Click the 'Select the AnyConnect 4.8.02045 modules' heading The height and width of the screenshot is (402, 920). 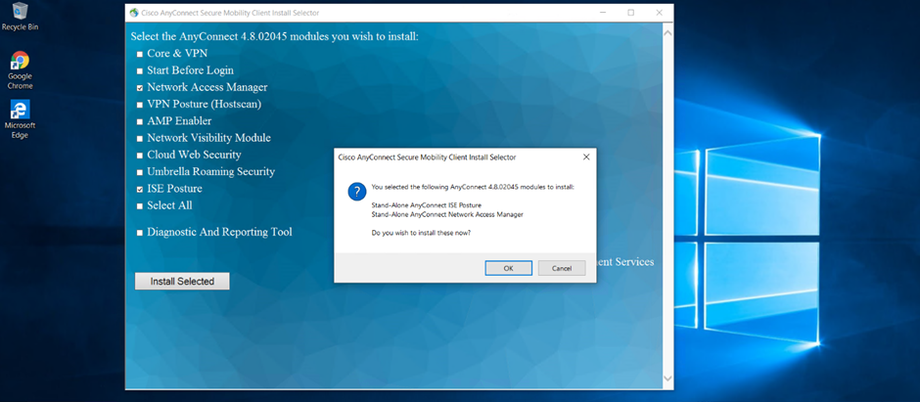point(275,36)
